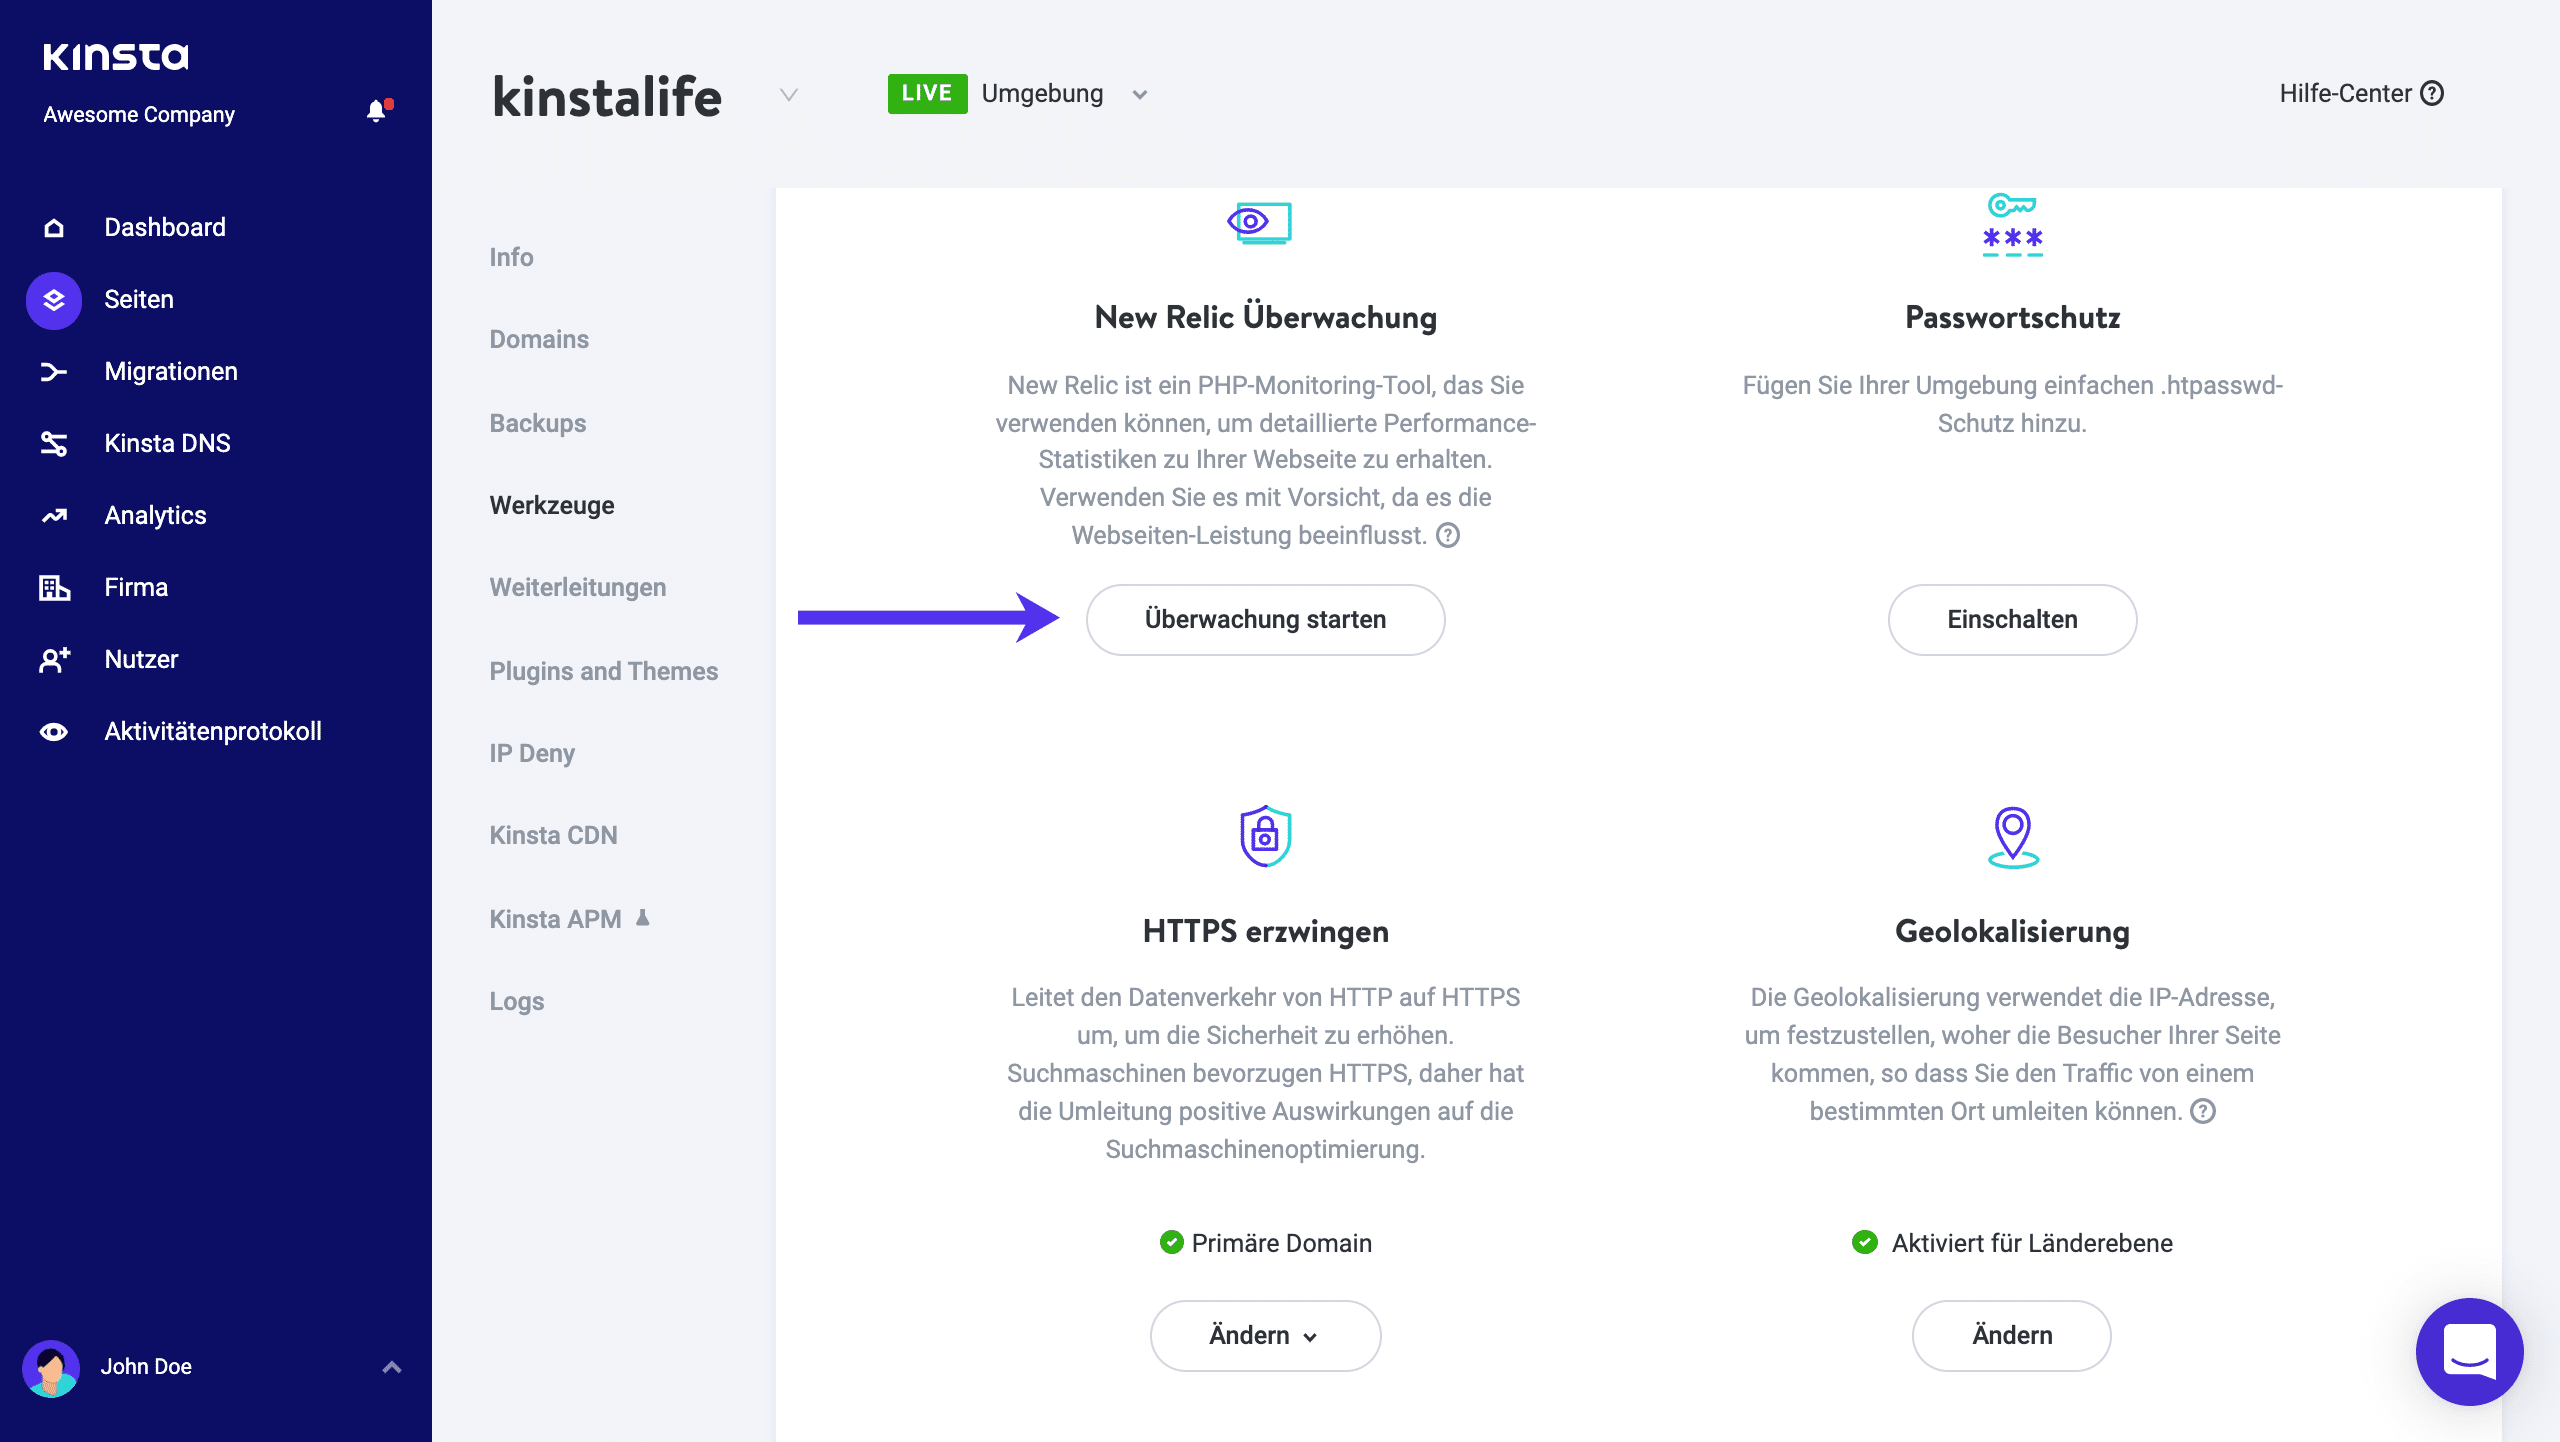The width and height of the screenshot is (2560, 1442).
Task: Click the Kinsta DNS icon
Action: tap(53, 443)
